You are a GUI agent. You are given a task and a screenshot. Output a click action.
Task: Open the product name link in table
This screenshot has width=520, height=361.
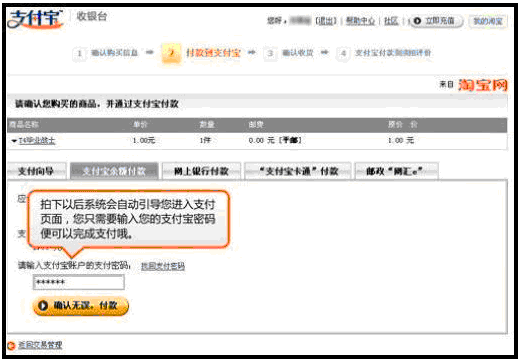[37, 141]
